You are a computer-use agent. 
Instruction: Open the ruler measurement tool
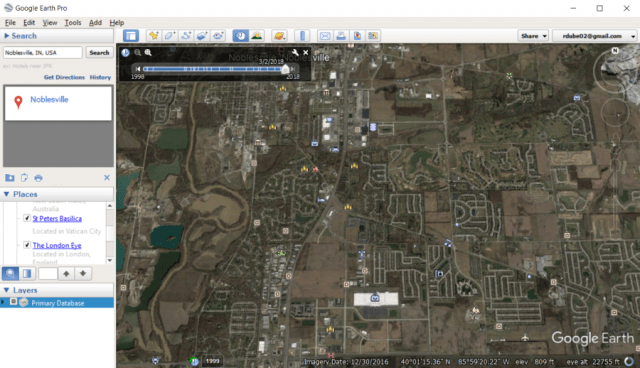(x=302, y=36)
